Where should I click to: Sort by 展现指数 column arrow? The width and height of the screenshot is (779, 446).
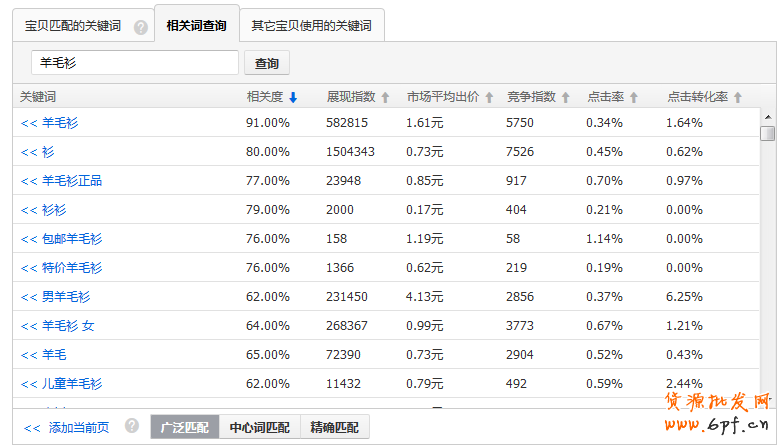(385, 98)
